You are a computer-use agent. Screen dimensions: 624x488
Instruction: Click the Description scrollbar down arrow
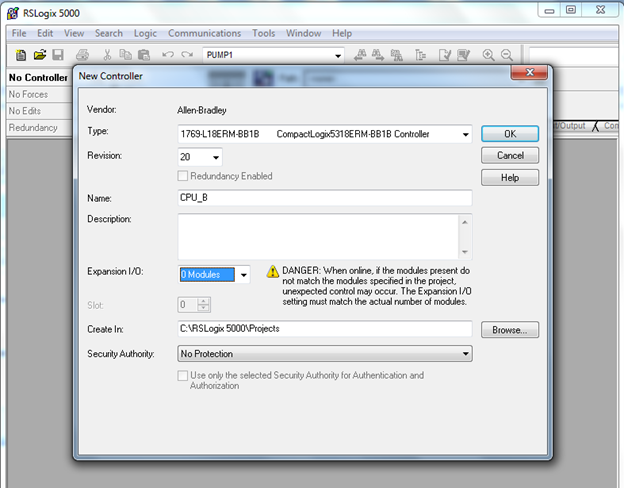click(465, 252)
